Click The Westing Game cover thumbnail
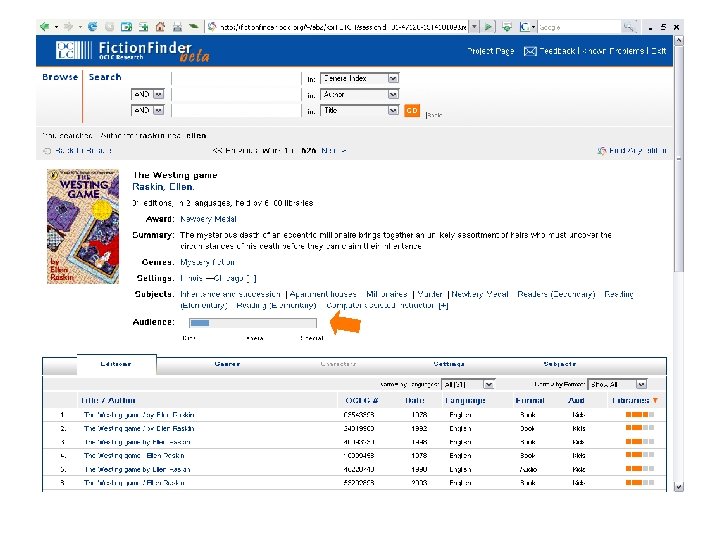This screenshot has height=540, width=720. [x=83, y=226]
